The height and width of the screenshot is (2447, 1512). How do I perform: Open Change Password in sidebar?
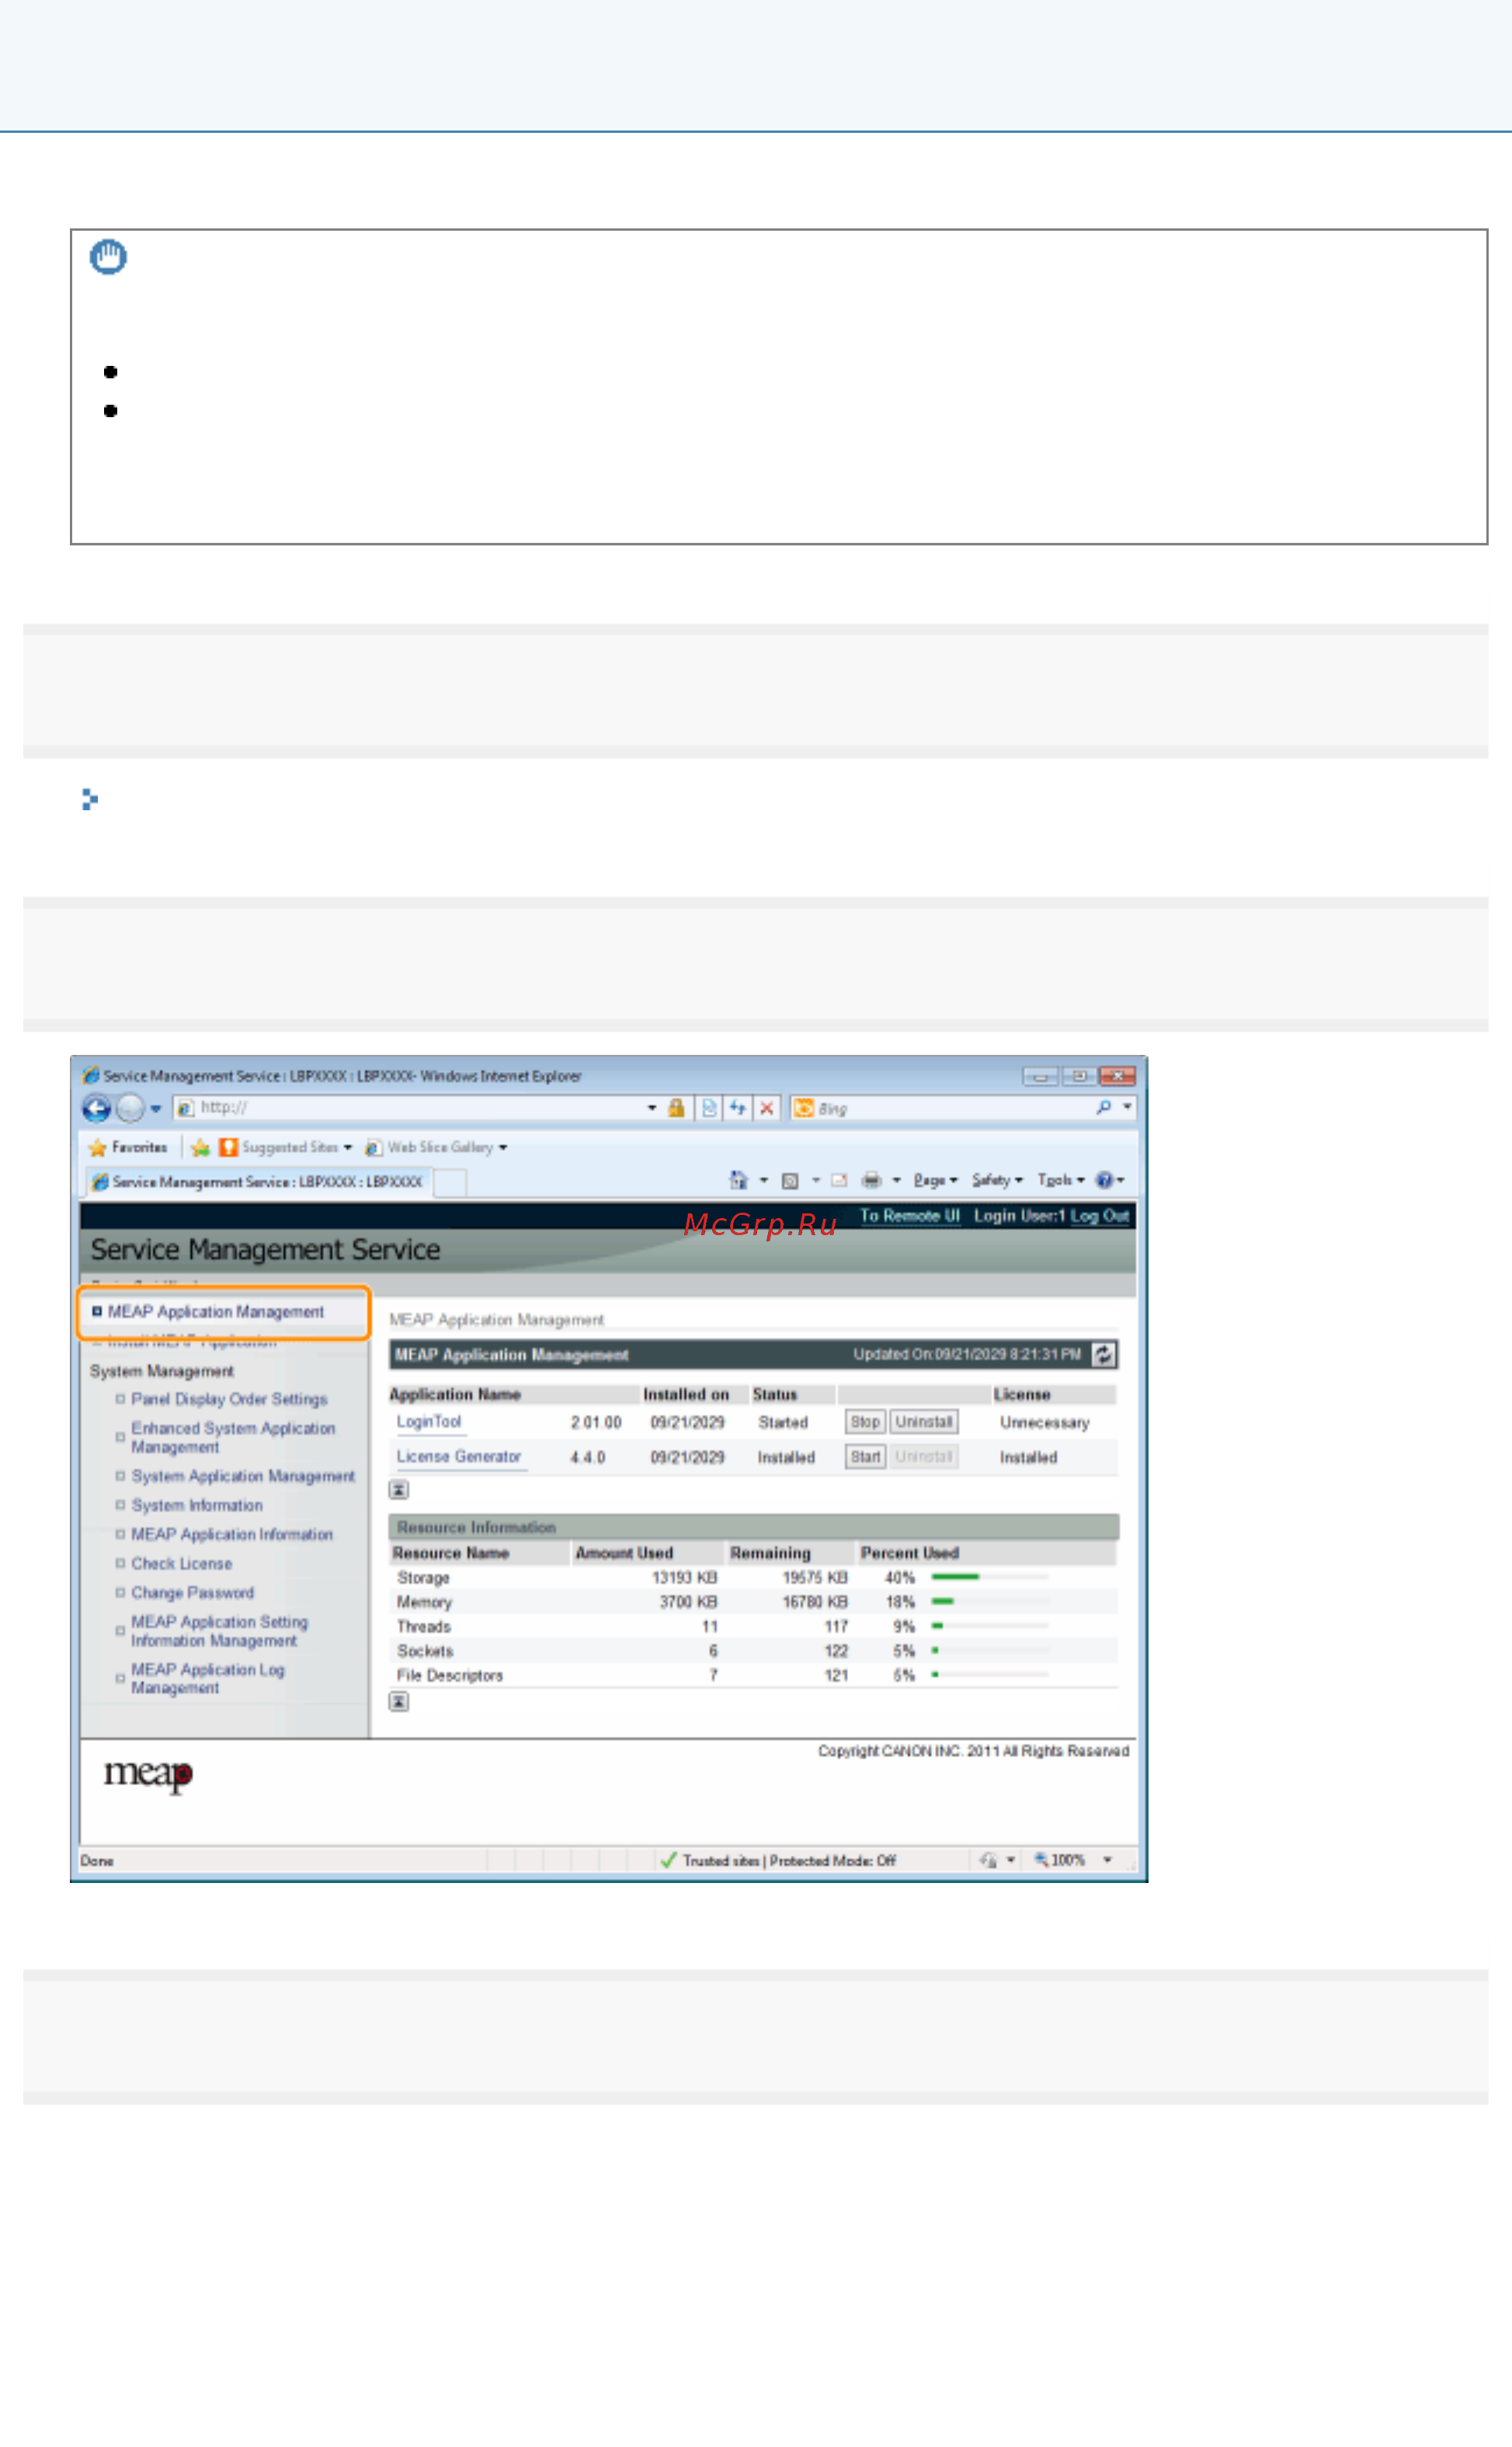192,1592
